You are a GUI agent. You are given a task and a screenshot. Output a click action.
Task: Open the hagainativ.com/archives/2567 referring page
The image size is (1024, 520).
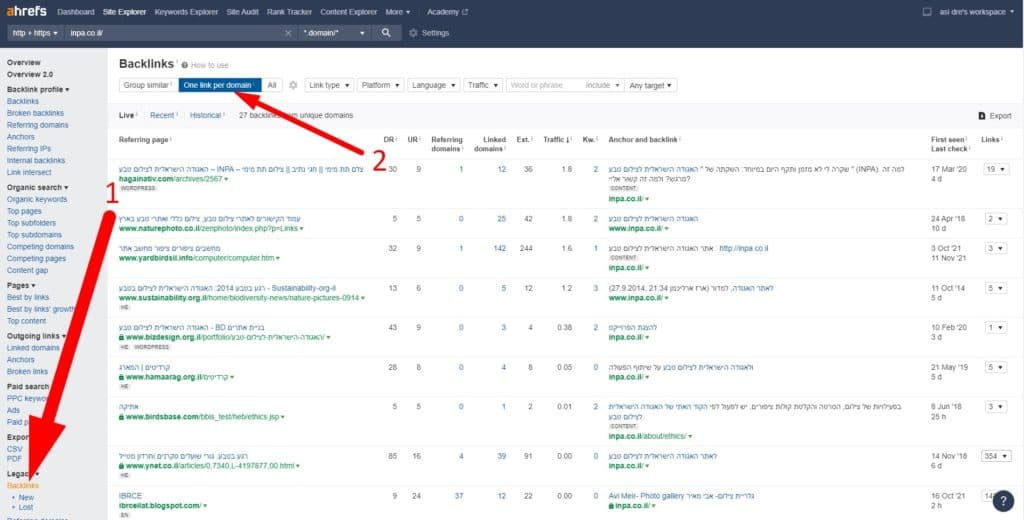(x=171, y=178)
